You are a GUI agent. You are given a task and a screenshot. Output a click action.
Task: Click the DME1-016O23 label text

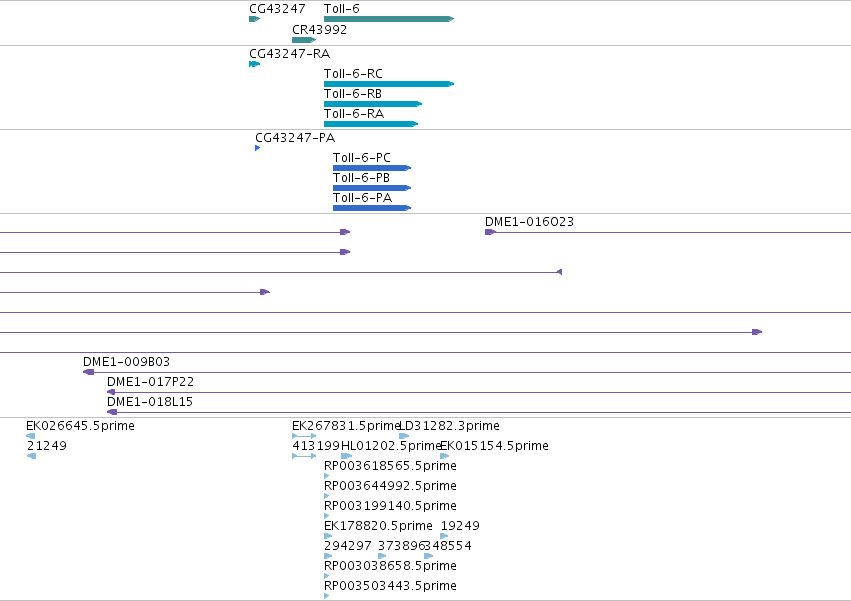pyautogui.click(x=529, y=222)
